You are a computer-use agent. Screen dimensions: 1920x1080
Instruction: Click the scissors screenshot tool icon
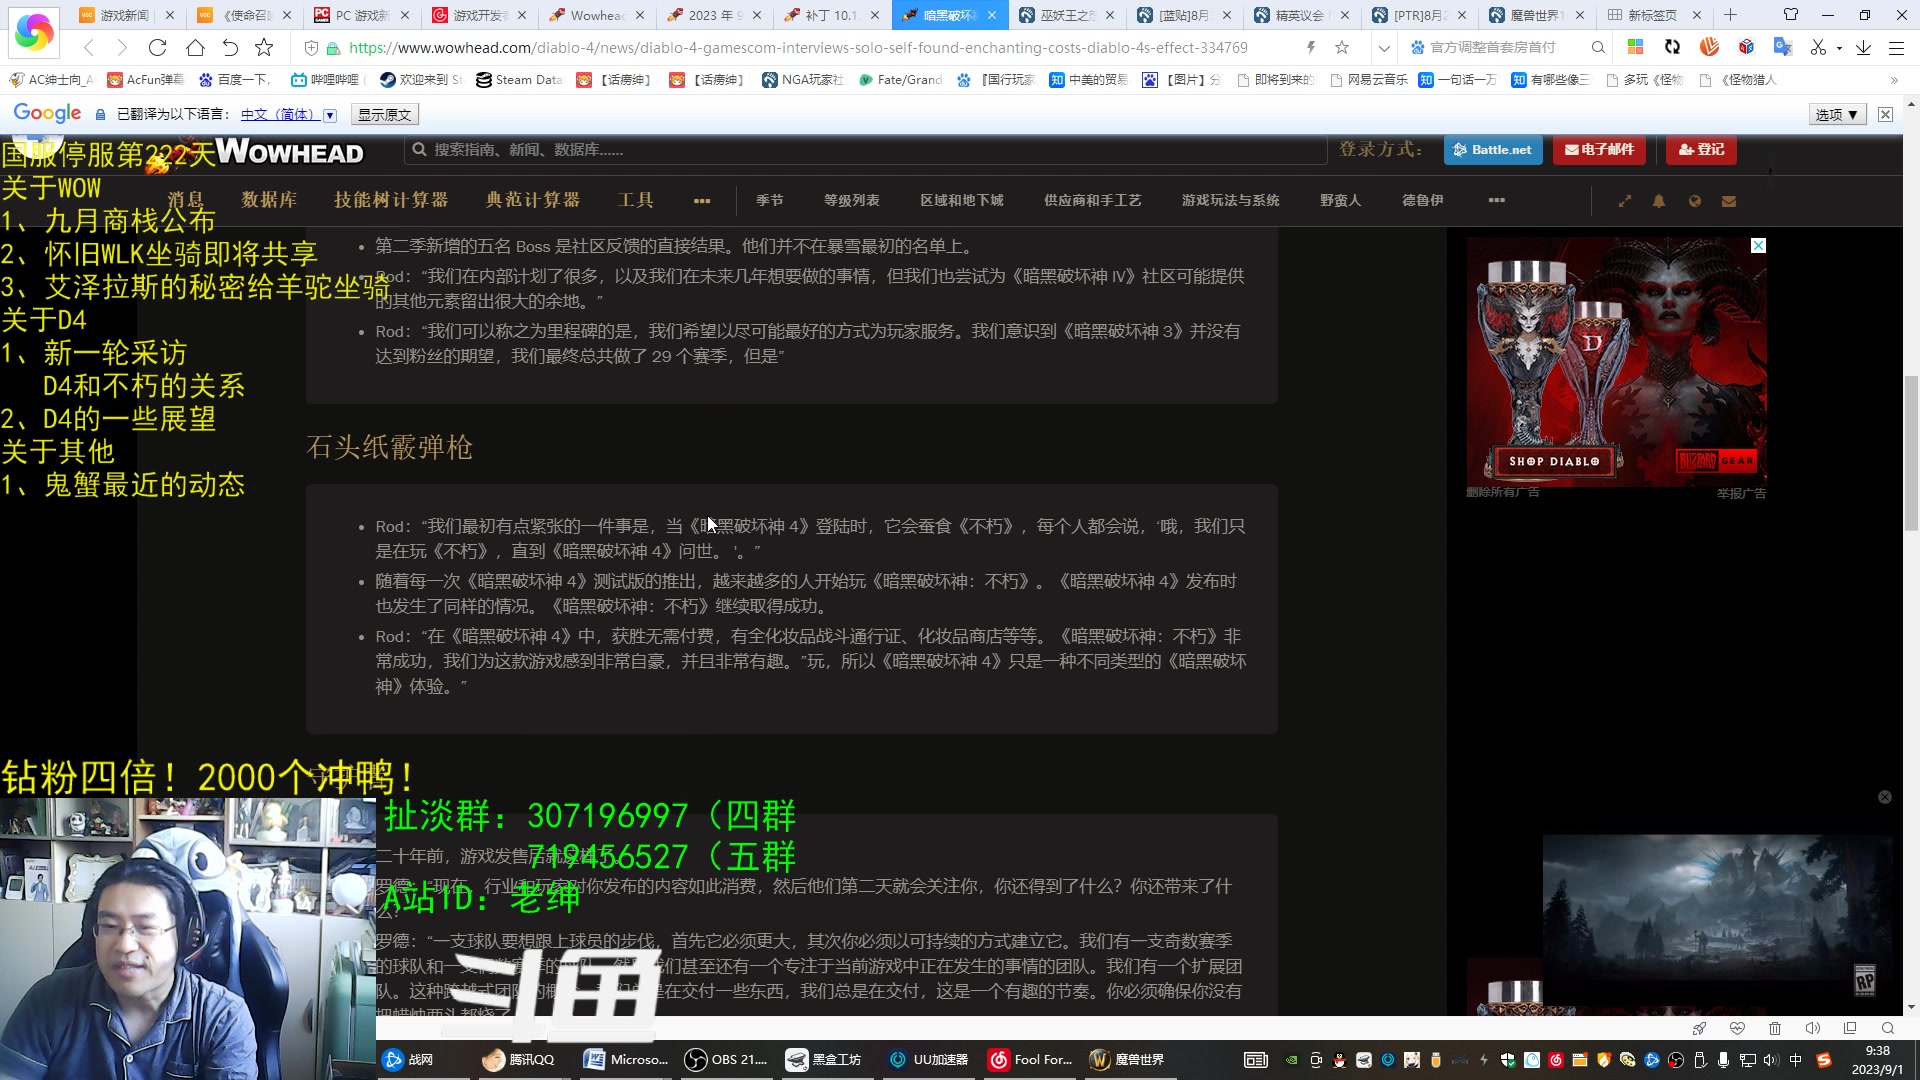point(1818,47)
